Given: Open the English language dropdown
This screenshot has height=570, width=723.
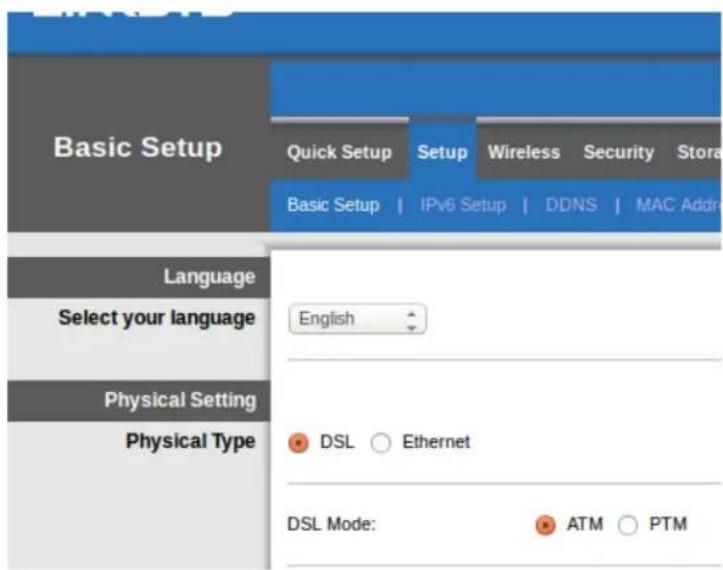Looking at the screenshot, I should [x=357, y=319].
